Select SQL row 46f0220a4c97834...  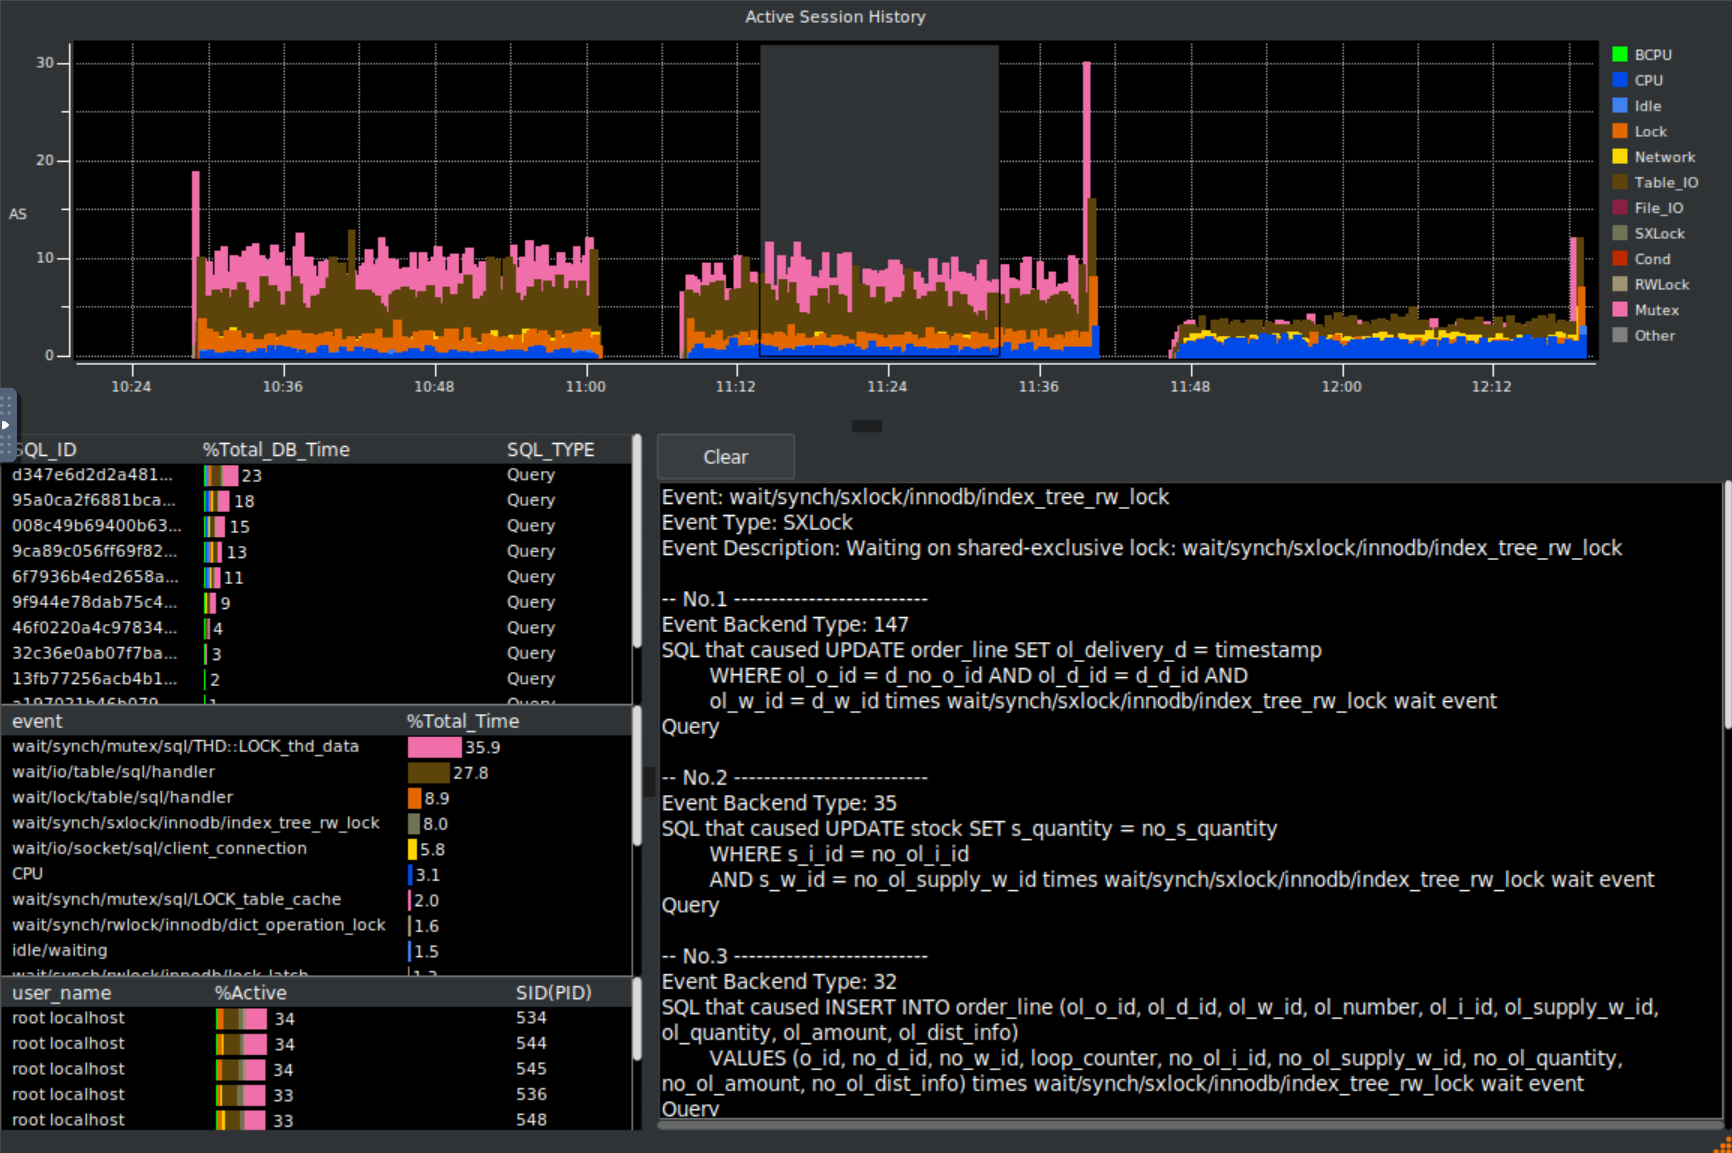(316, 628)
